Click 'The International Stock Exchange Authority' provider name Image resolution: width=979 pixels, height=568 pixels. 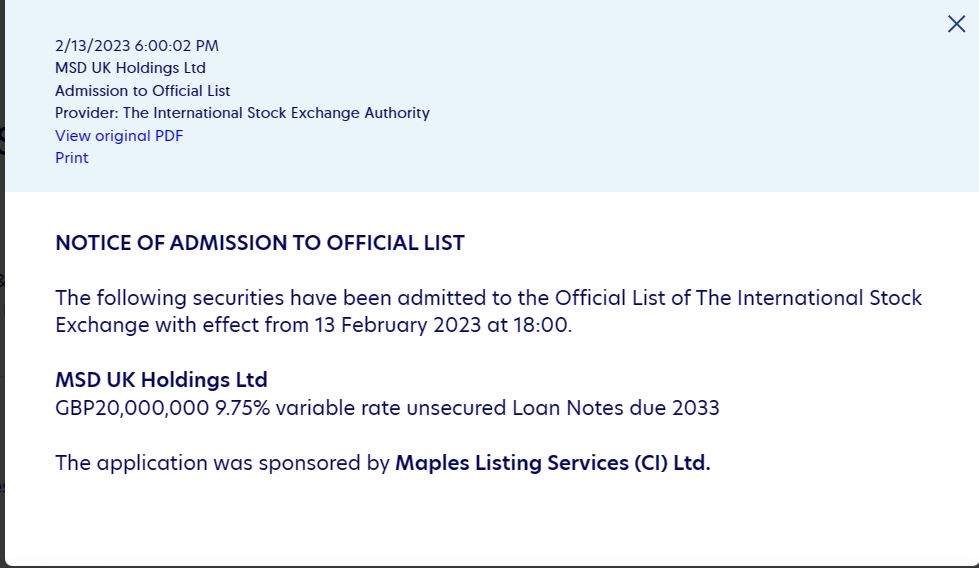pyautogui.click(x=276, y=113)
